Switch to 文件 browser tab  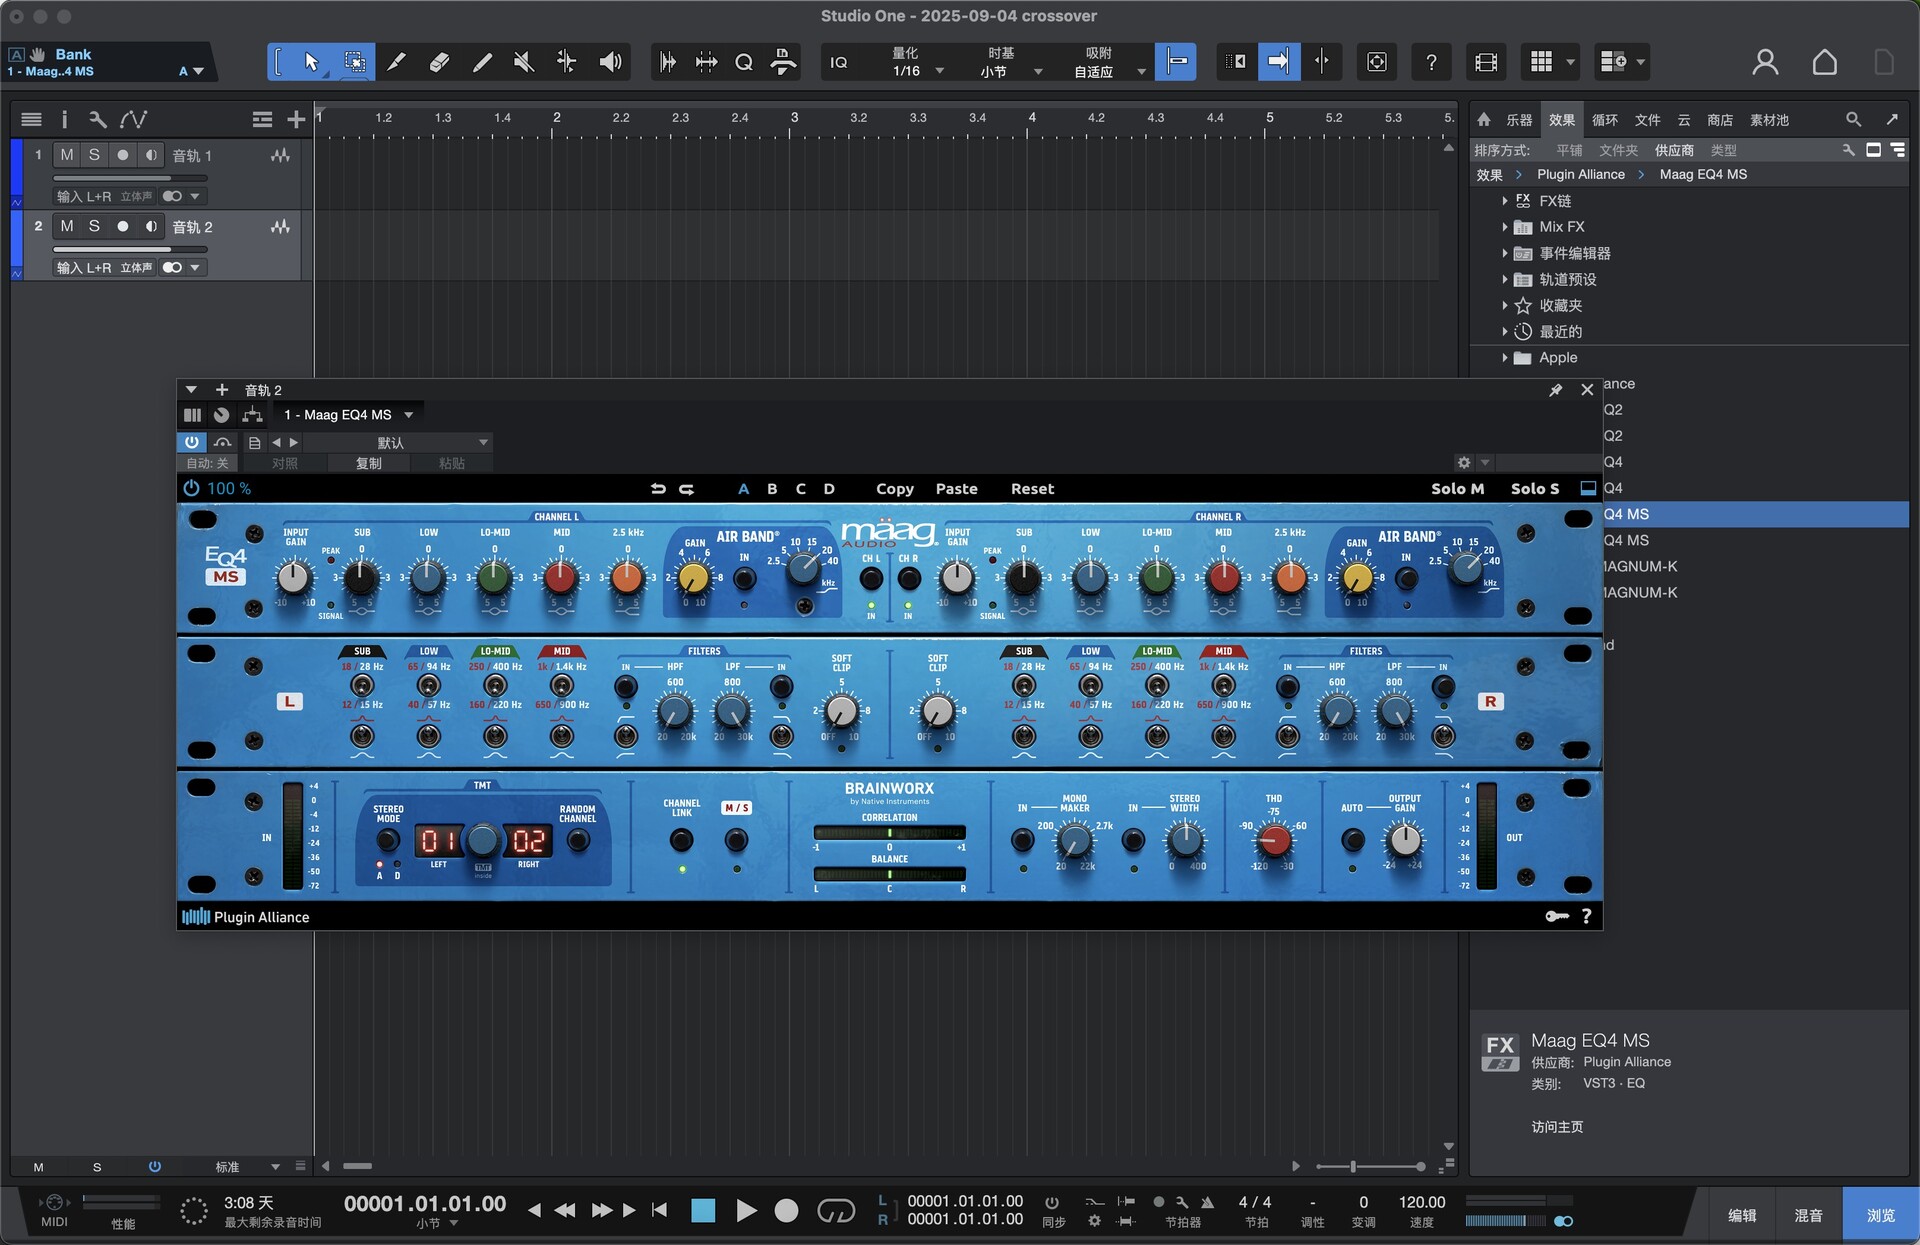[1647, 120]
